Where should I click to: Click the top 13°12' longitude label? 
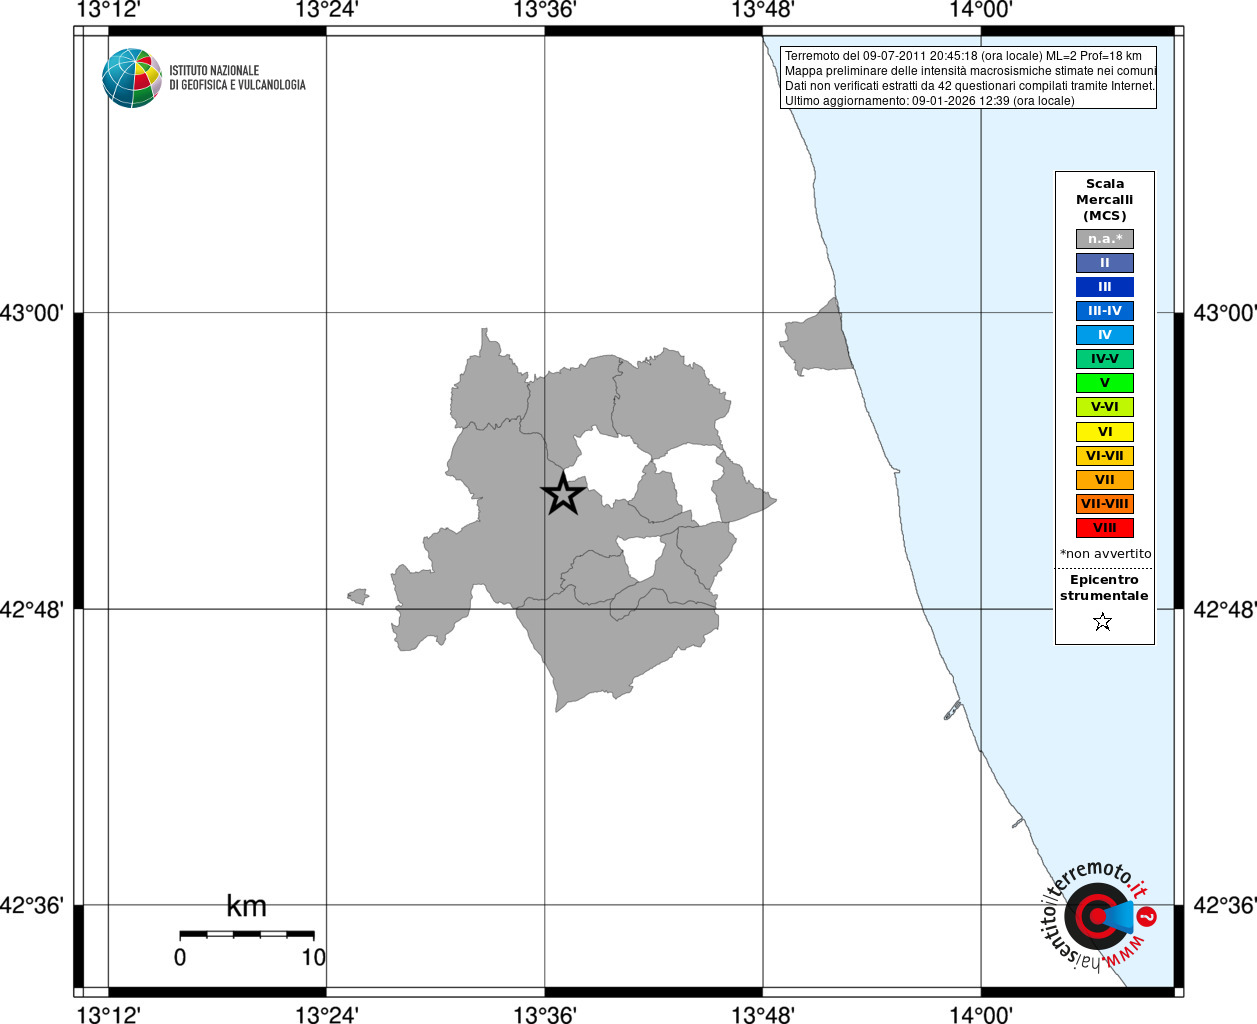click(x=108, y=10)
